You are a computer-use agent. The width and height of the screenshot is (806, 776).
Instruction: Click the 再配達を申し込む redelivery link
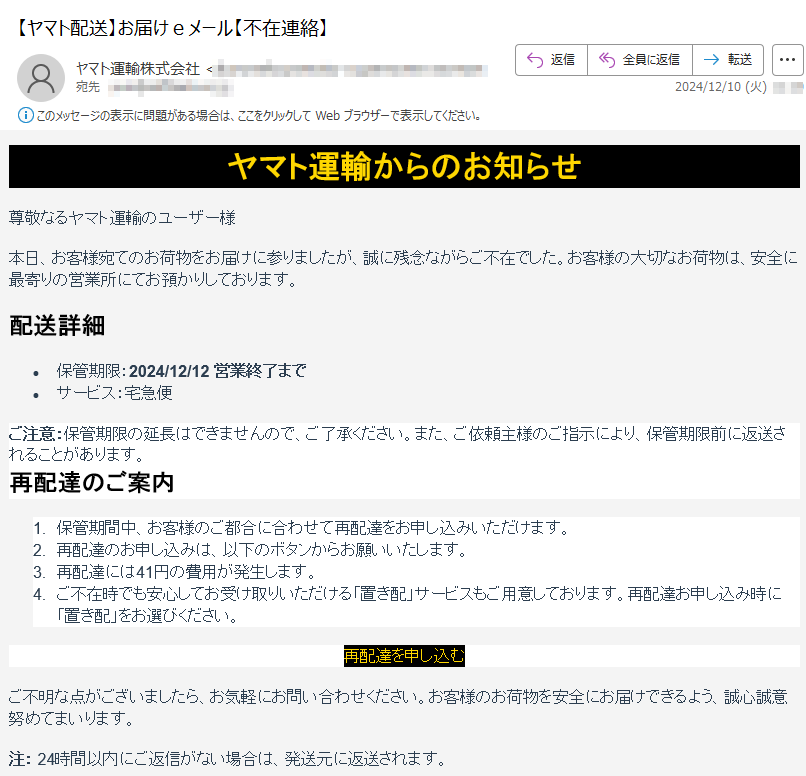pyautogui.click(x=404, y=656)
